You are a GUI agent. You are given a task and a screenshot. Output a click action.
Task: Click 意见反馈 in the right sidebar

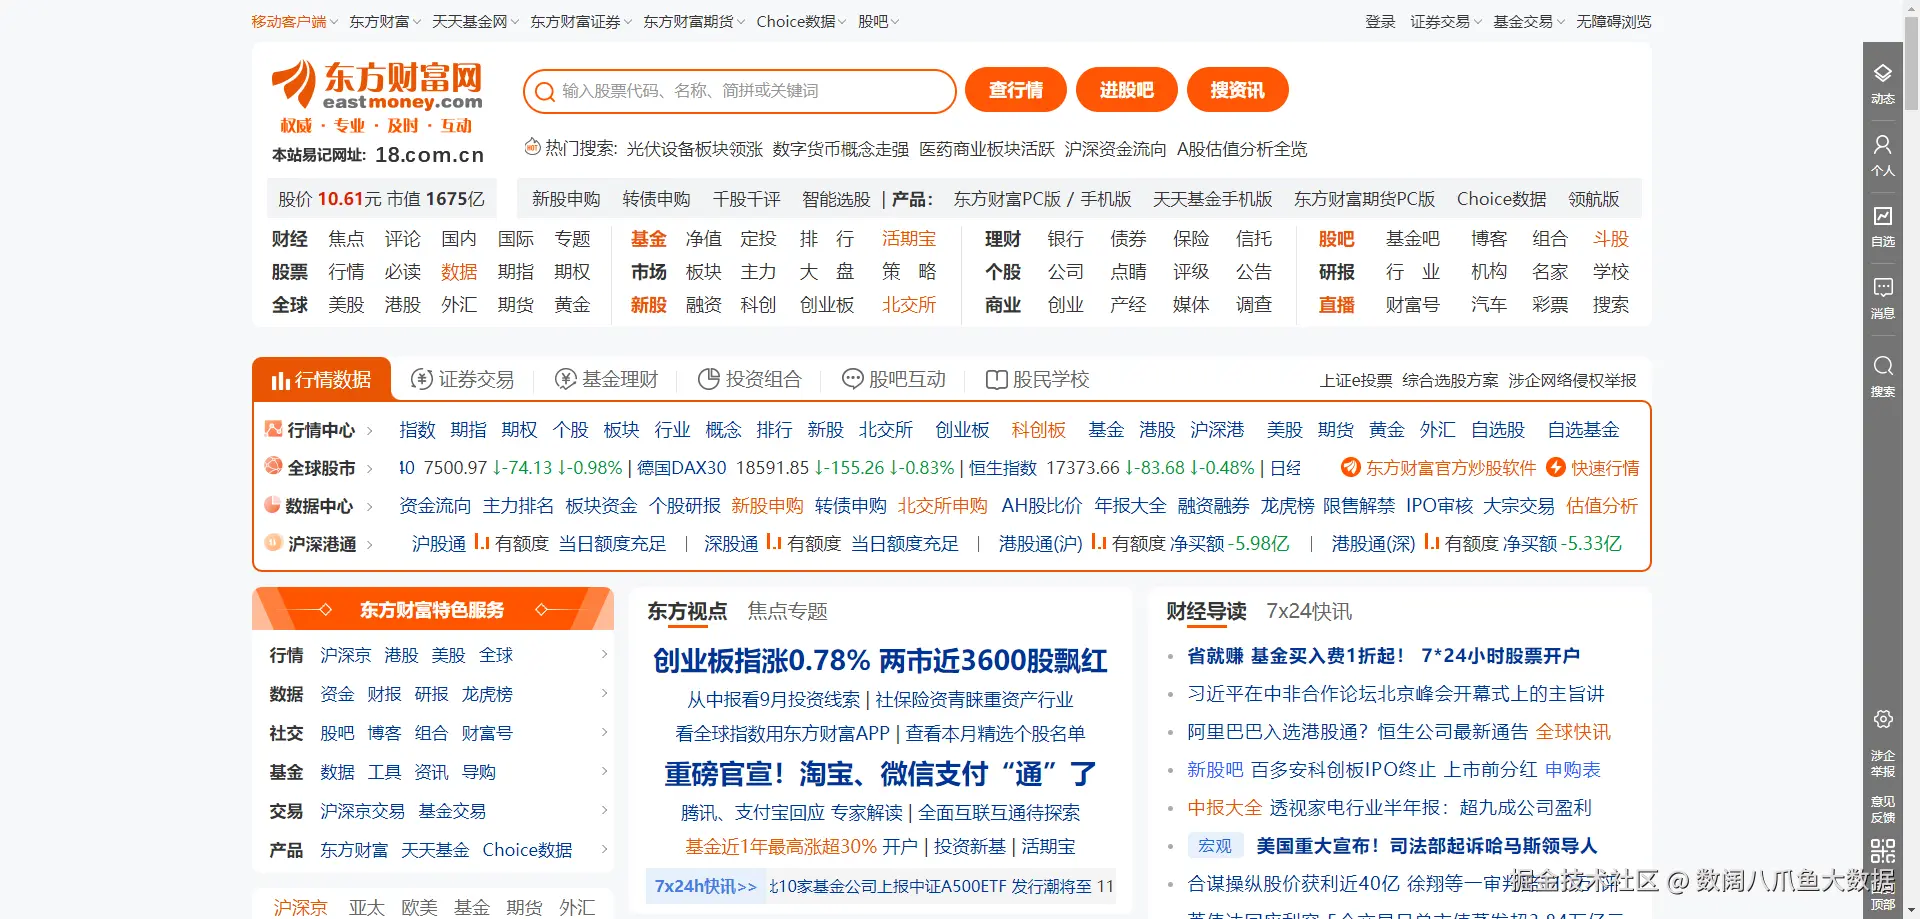click(1883, 809)
